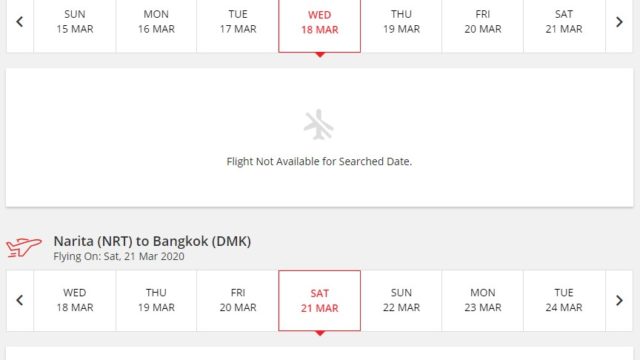This screenshot has height=360, width=640.
Task: Pick THU 19 MAR in top strip
Action: (x=401, y=22)
